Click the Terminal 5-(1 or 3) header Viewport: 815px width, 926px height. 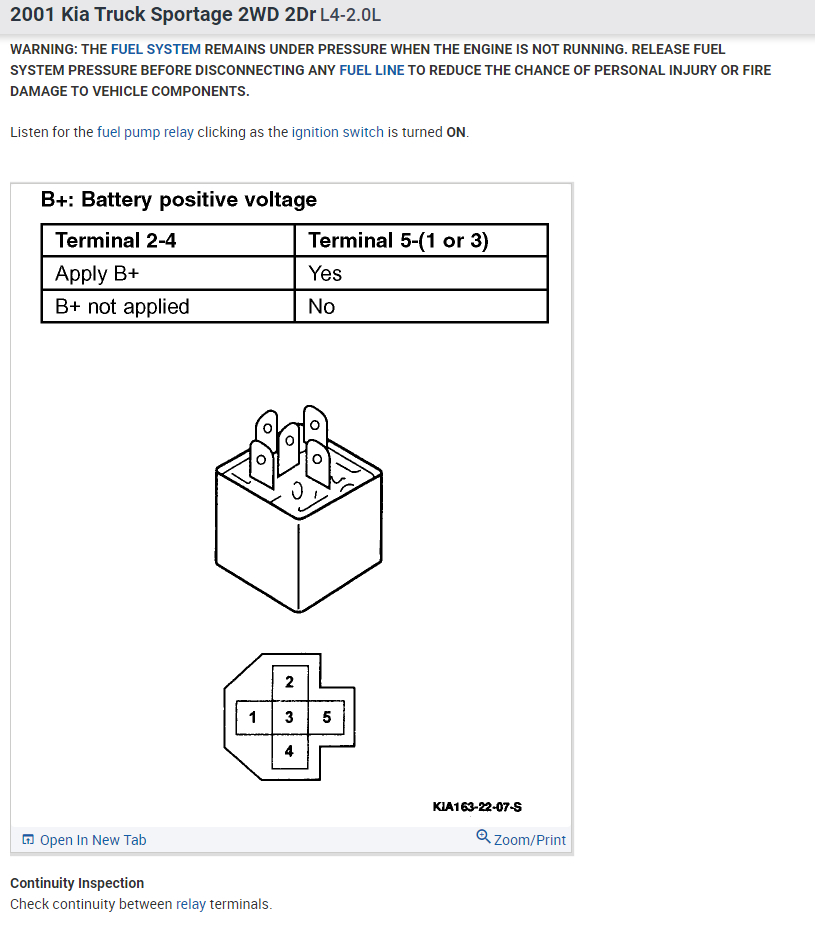[x=398, y=240]
